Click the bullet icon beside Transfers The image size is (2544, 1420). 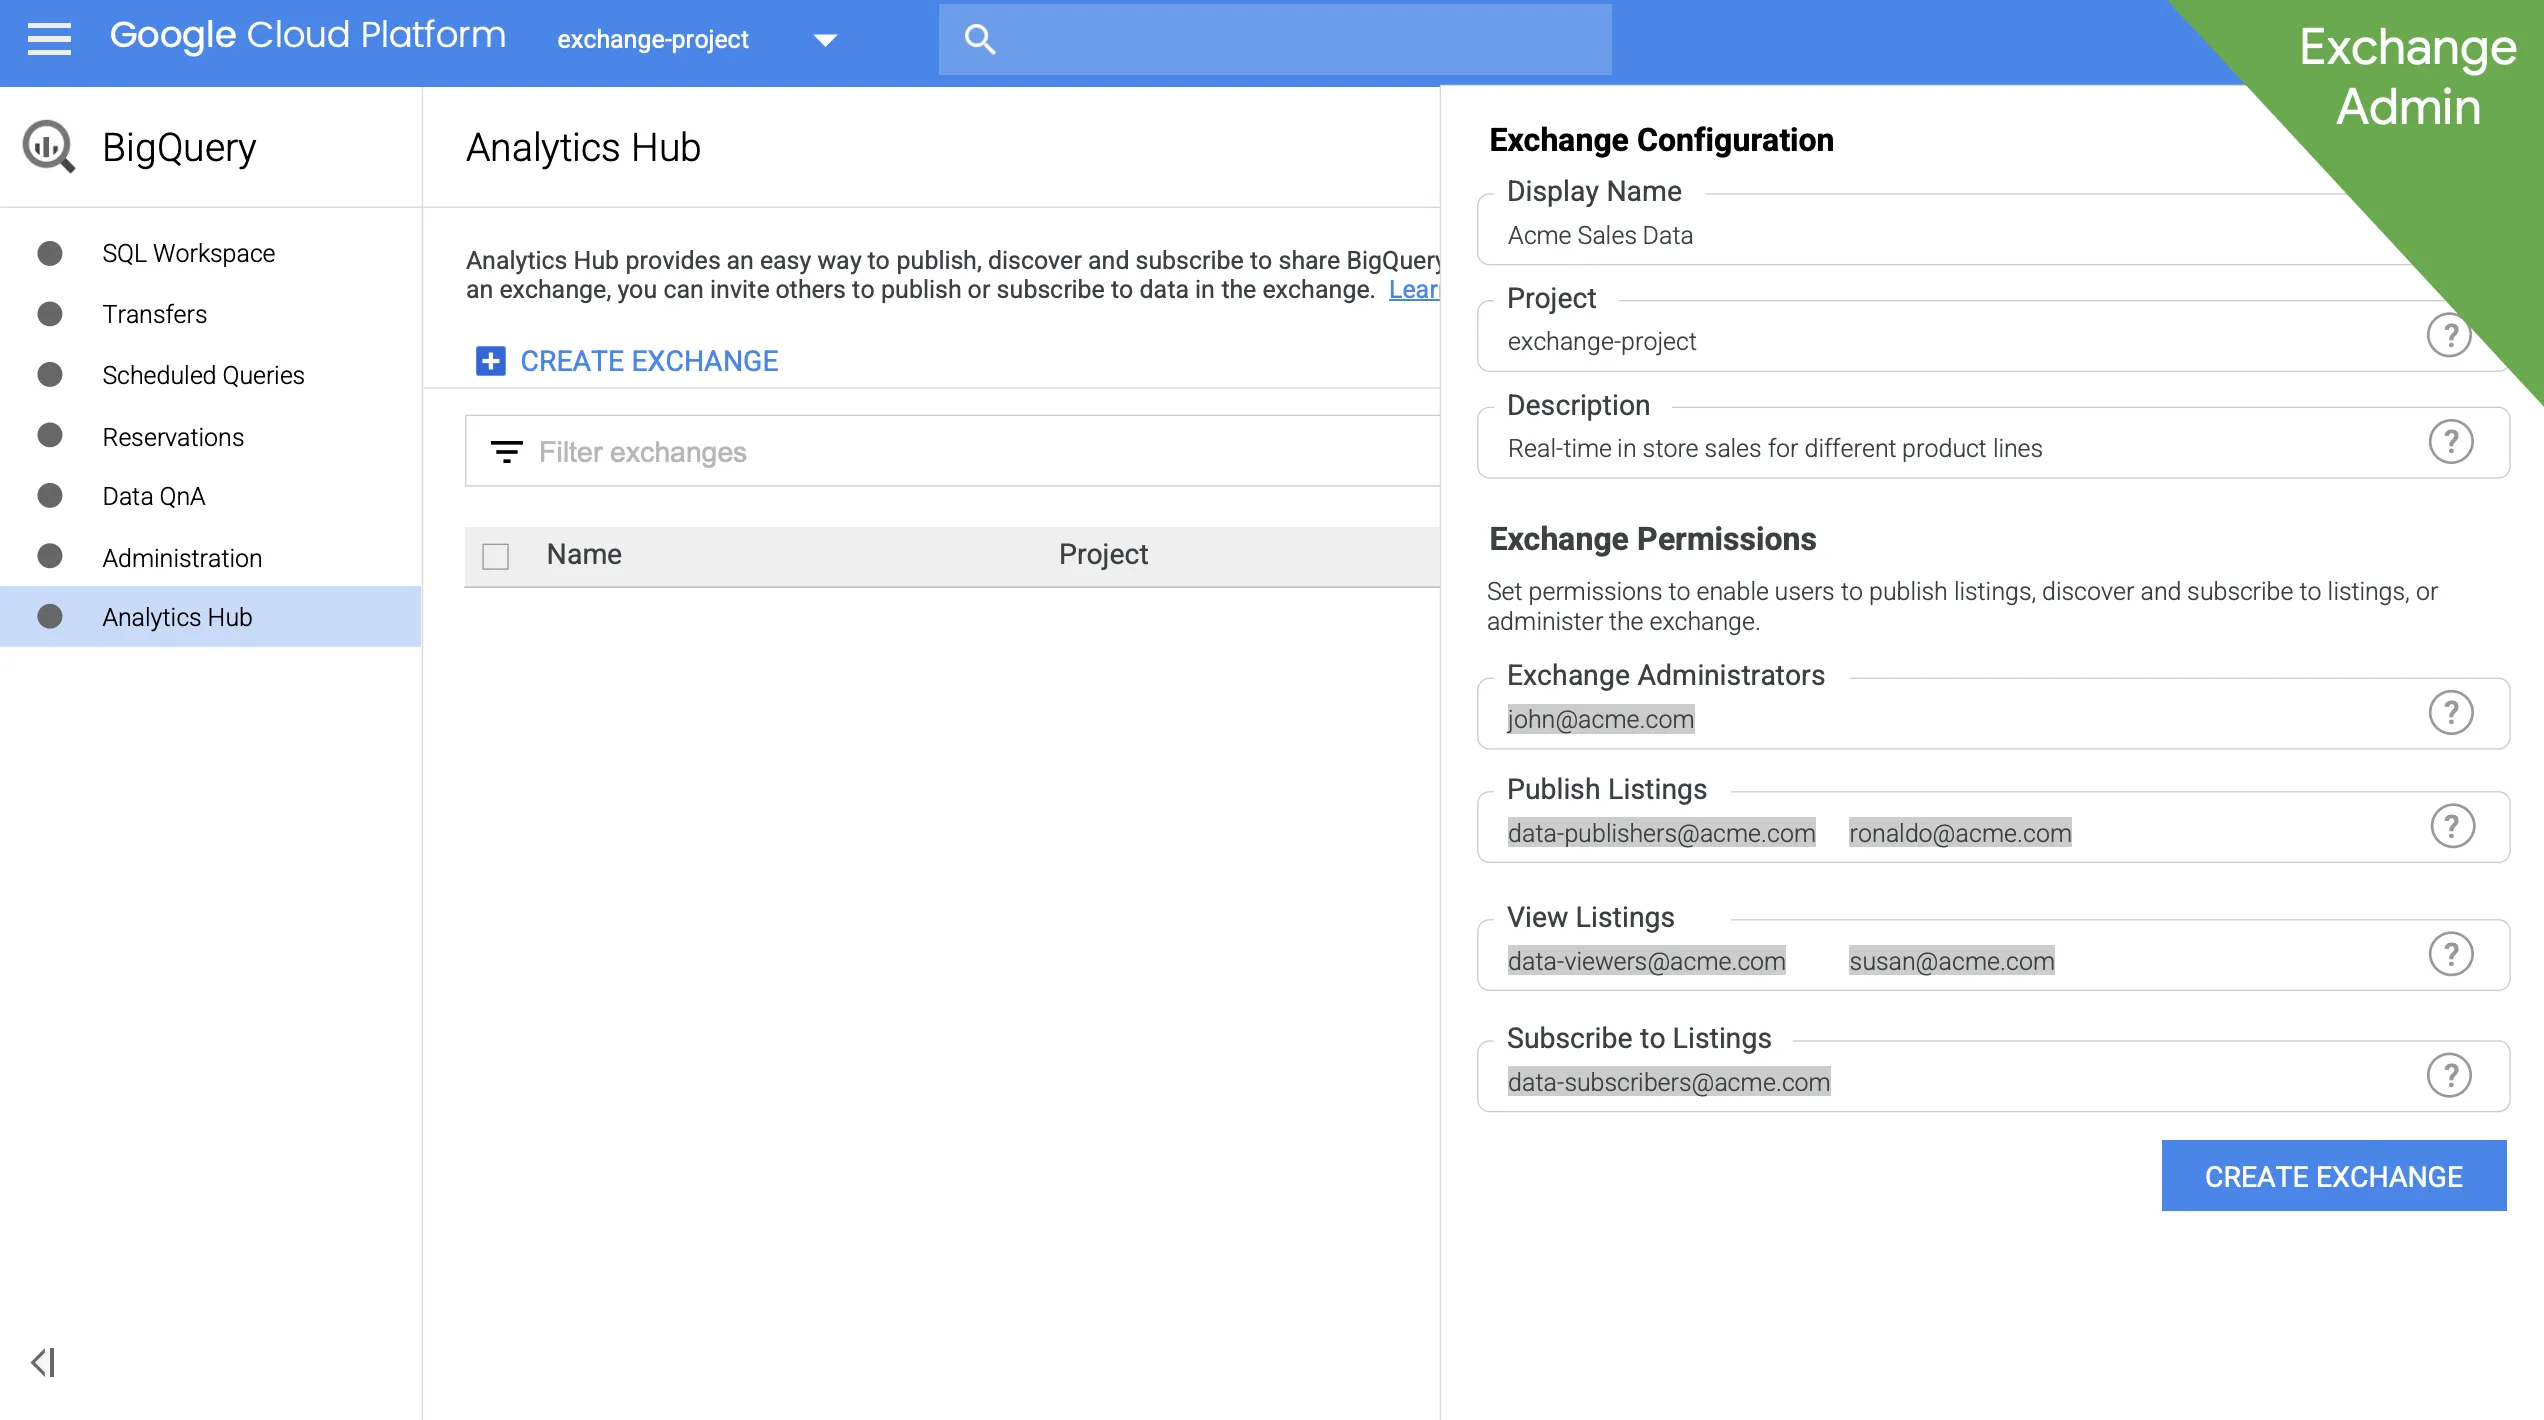[x=50, y=314]
